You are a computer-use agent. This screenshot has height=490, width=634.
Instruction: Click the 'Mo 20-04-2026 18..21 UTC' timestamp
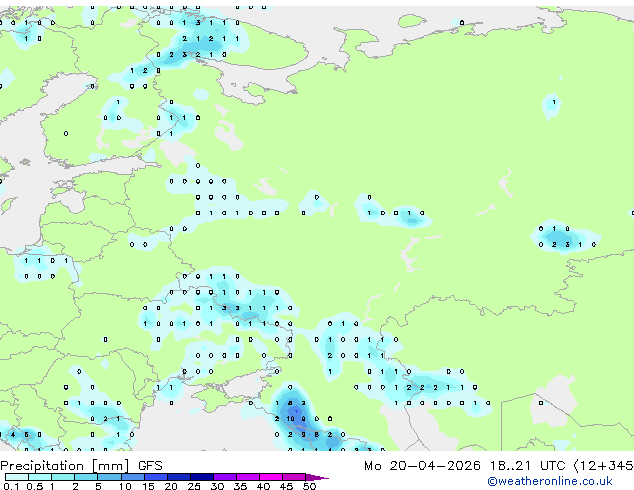(465, 466)
